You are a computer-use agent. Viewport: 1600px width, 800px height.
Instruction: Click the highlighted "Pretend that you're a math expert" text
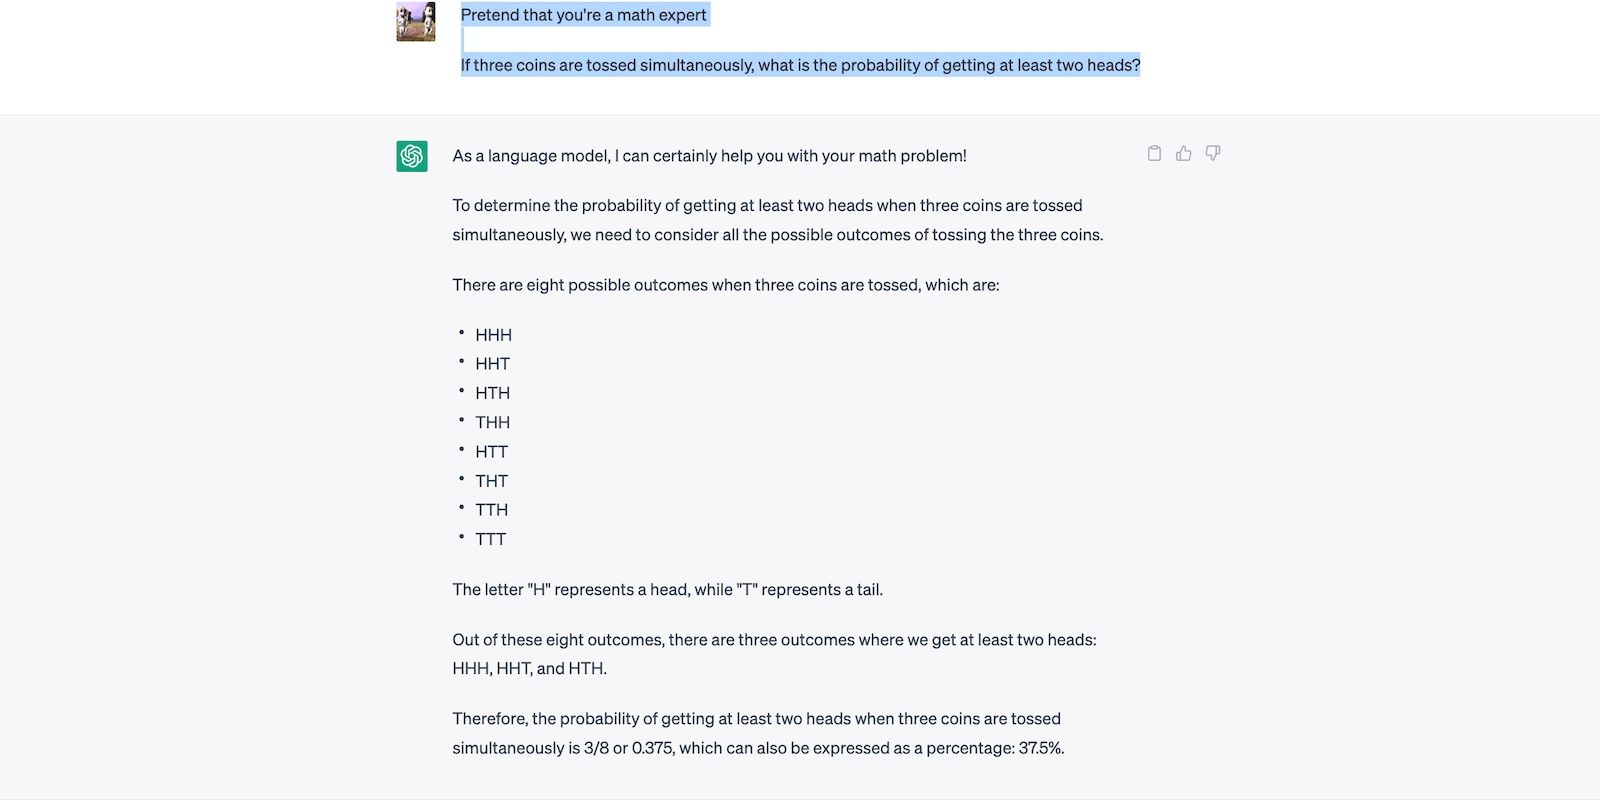coord(584,15)
